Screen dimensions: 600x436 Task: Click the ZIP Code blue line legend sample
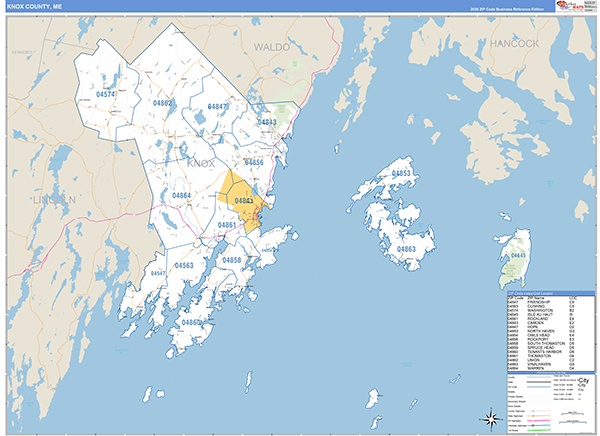539,387
